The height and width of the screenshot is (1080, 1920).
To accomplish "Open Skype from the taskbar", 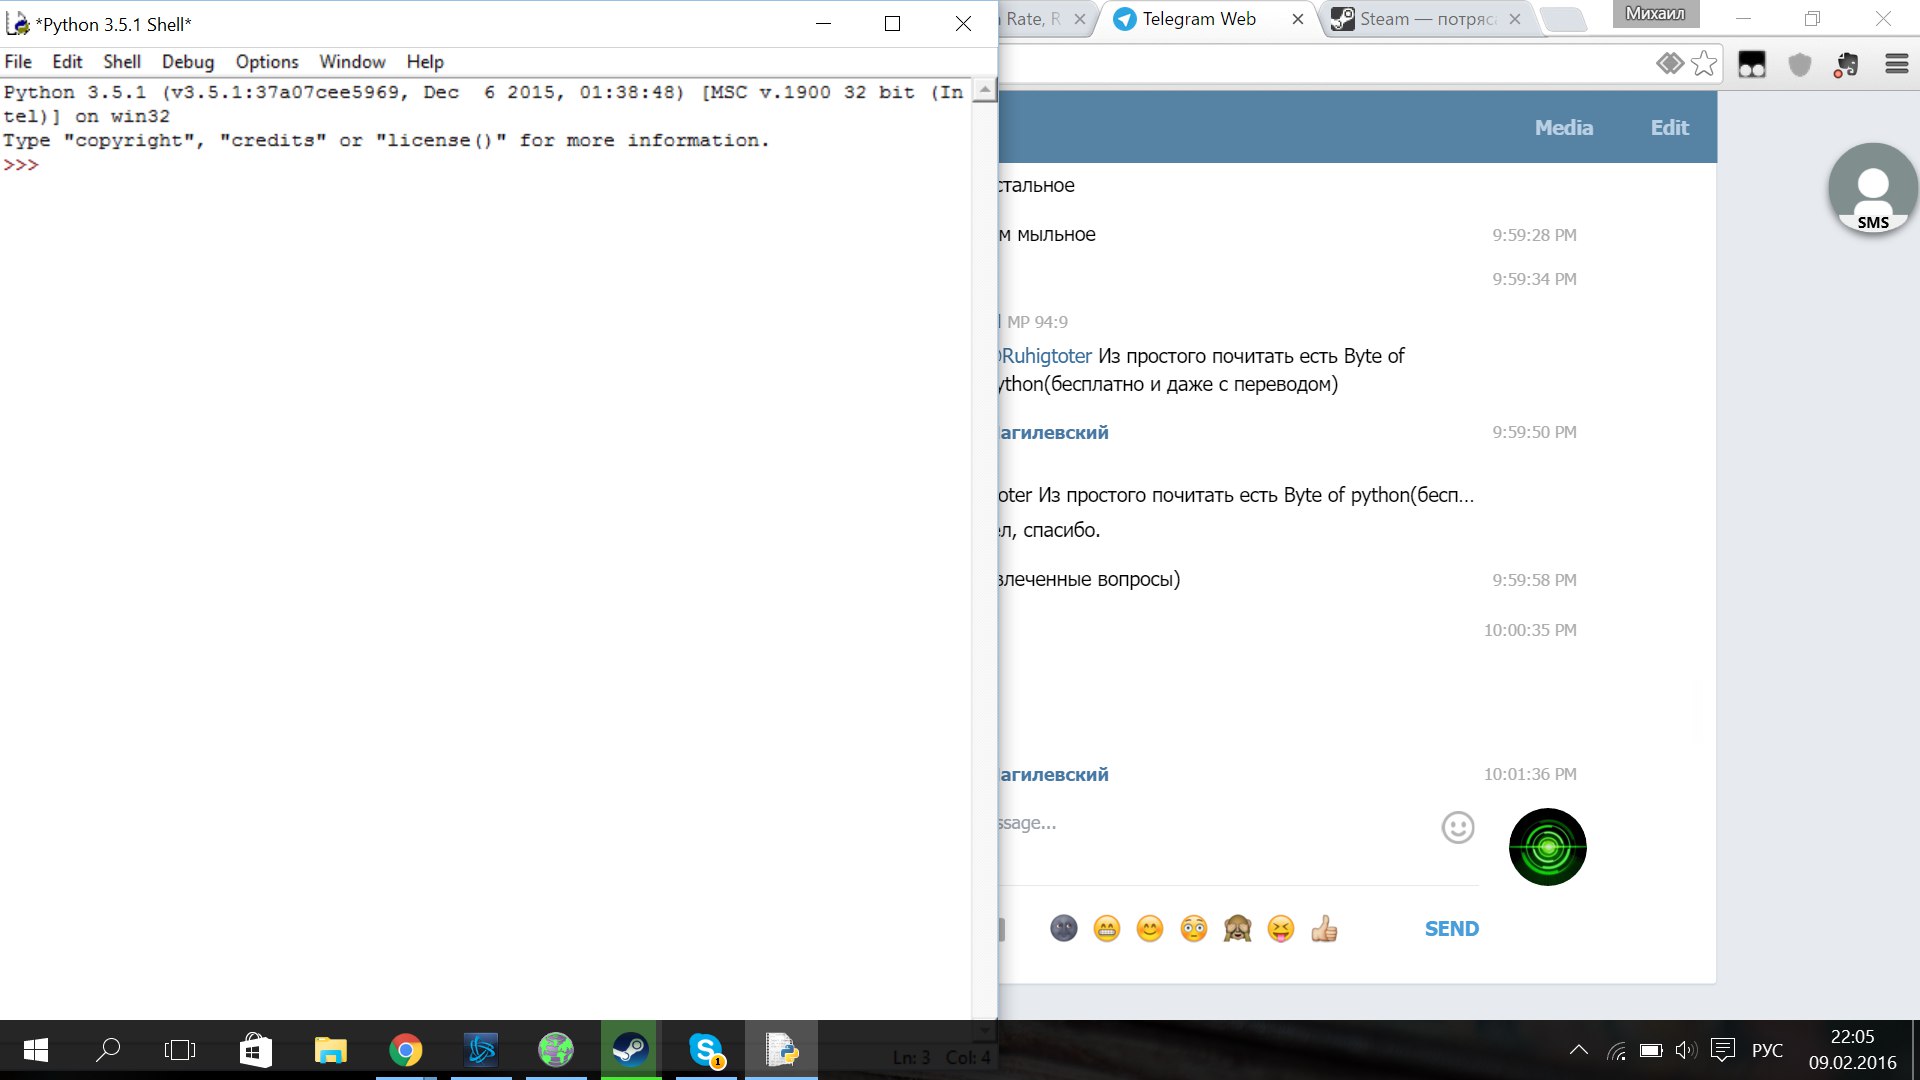I will (x=706, y=1050).
